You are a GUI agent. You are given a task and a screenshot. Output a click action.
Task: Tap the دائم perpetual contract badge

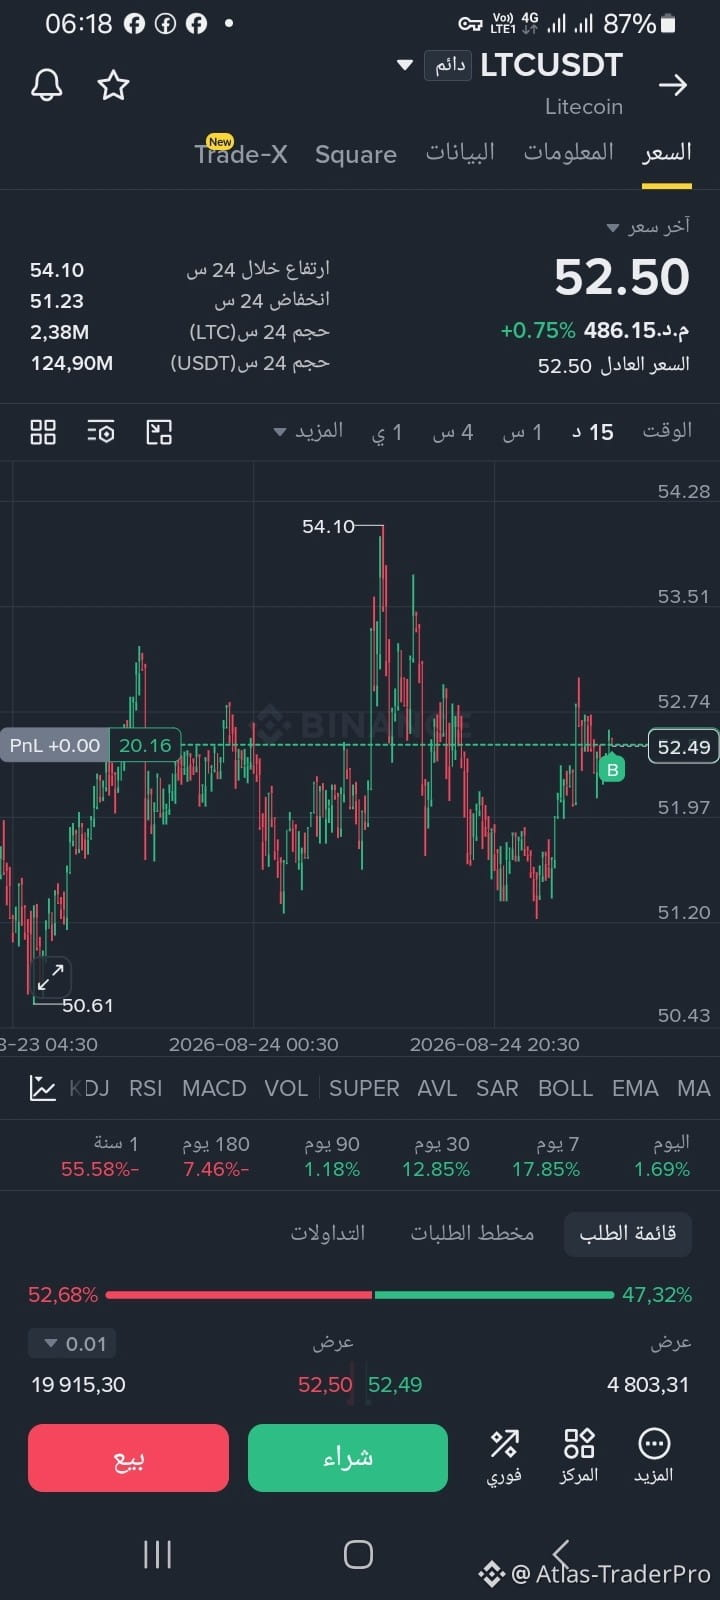448,66
